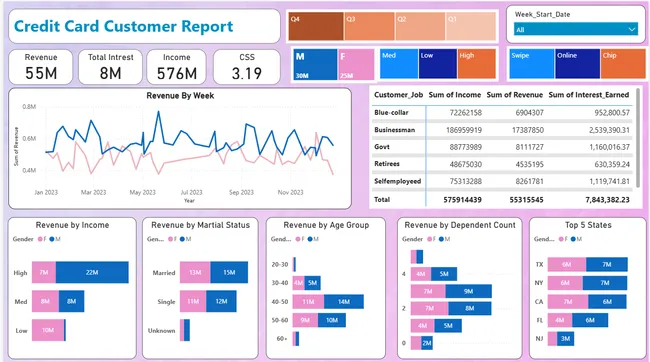Click the 12M male Single bar
This screenshot has height=362, width=650.
[221, 301]
